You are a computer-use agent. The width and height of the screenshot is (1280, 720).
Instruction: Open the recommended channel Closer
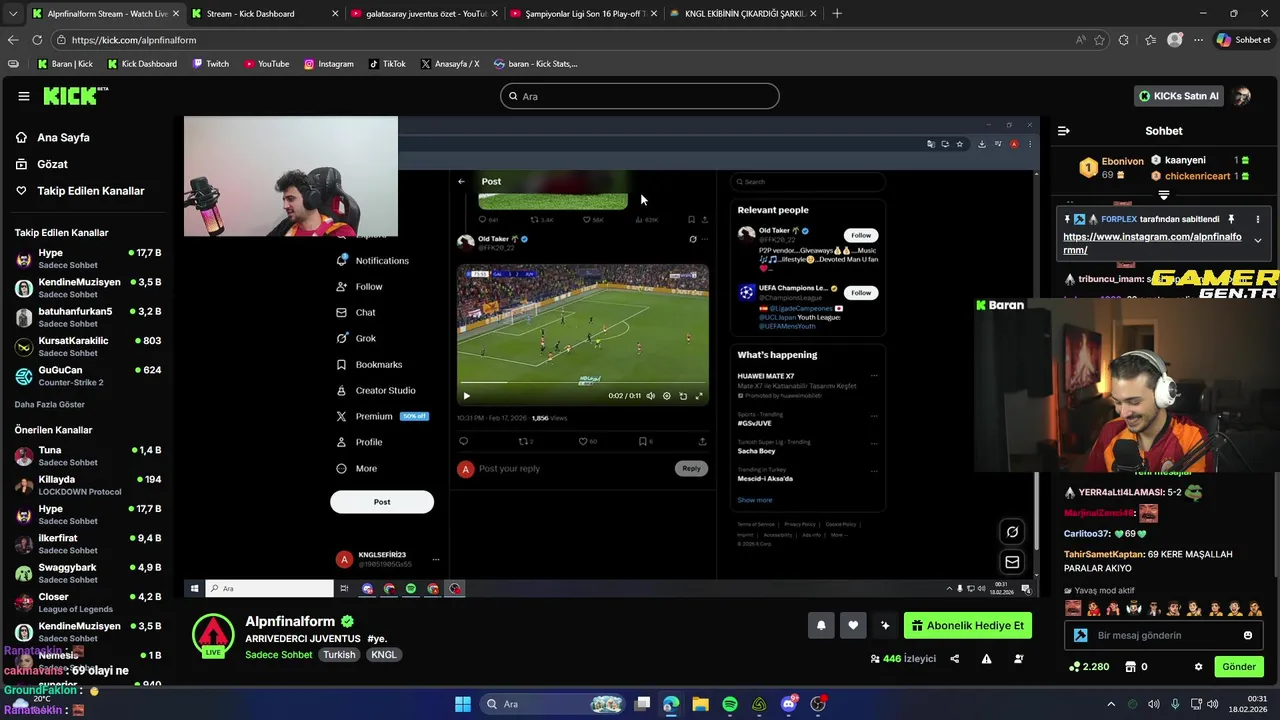pyautogui.click(x=88, y=603)
